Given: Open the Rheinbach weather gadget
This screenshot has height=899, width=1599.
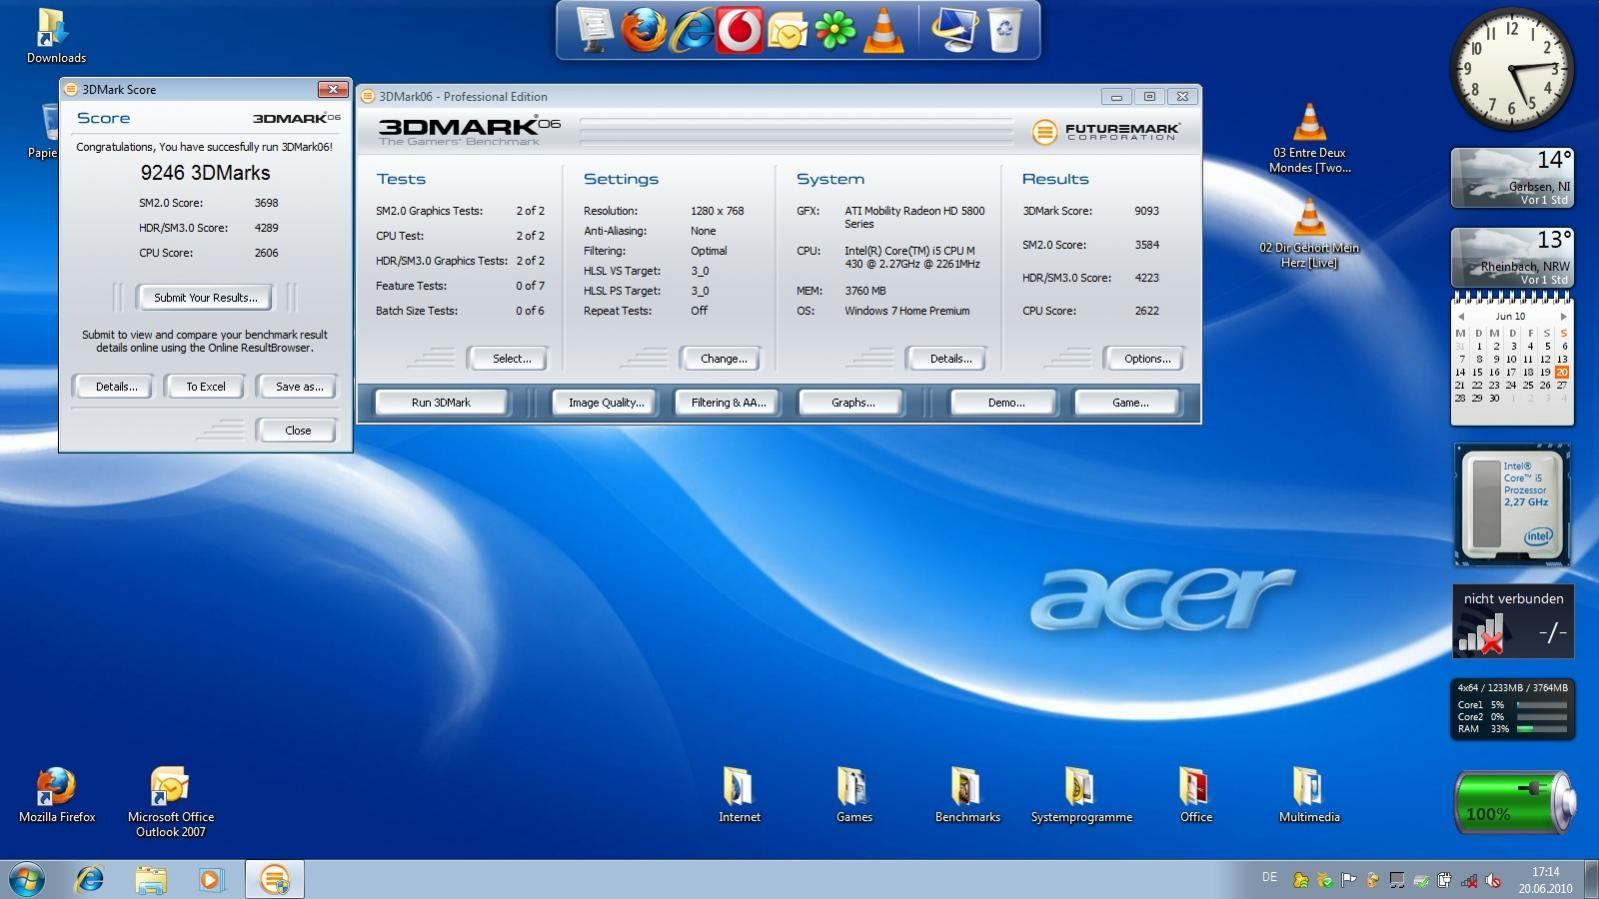Looking at the screenshot, I should [x=1512, y=257].
